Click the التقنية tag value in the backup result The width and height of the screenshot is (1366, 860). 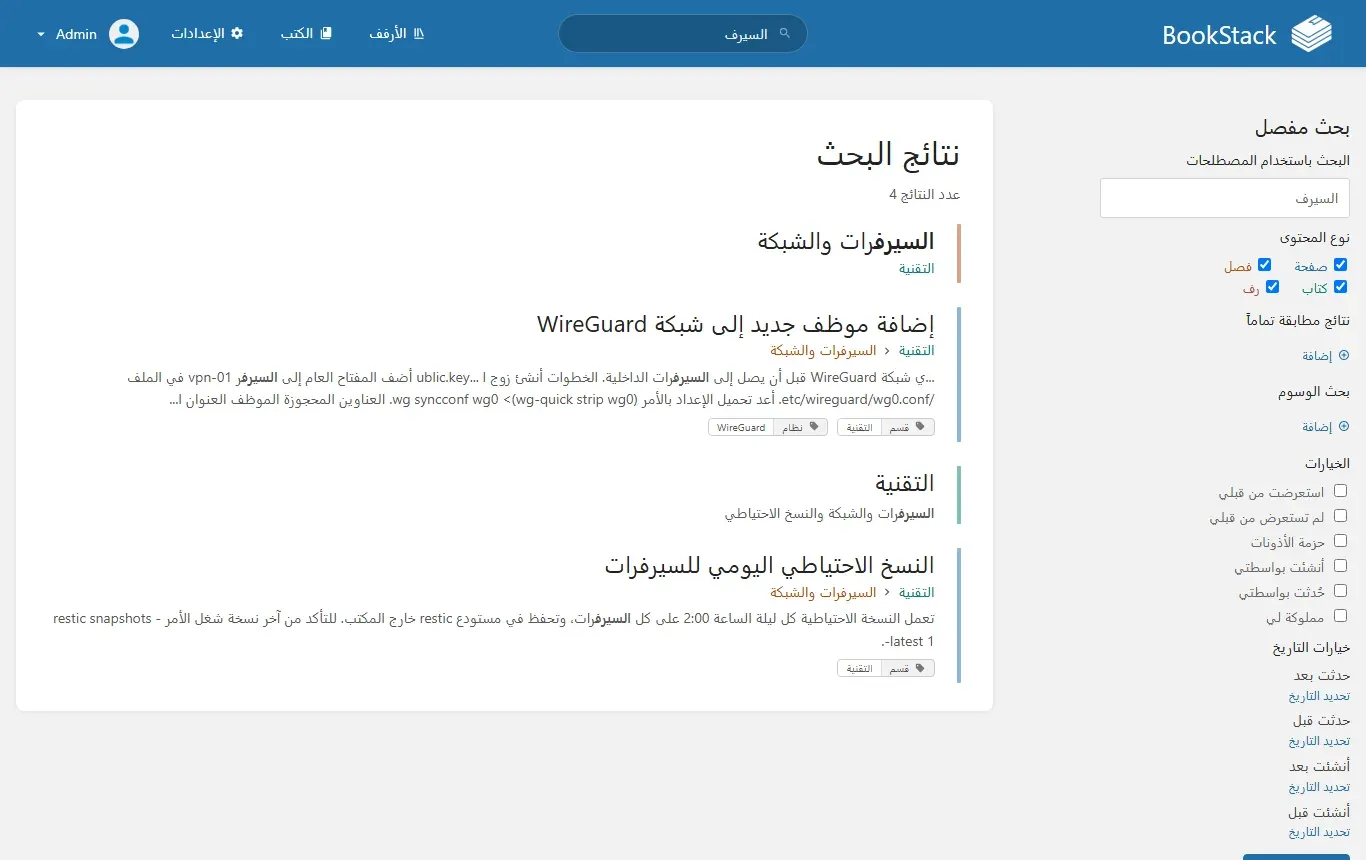pos(860,668)
